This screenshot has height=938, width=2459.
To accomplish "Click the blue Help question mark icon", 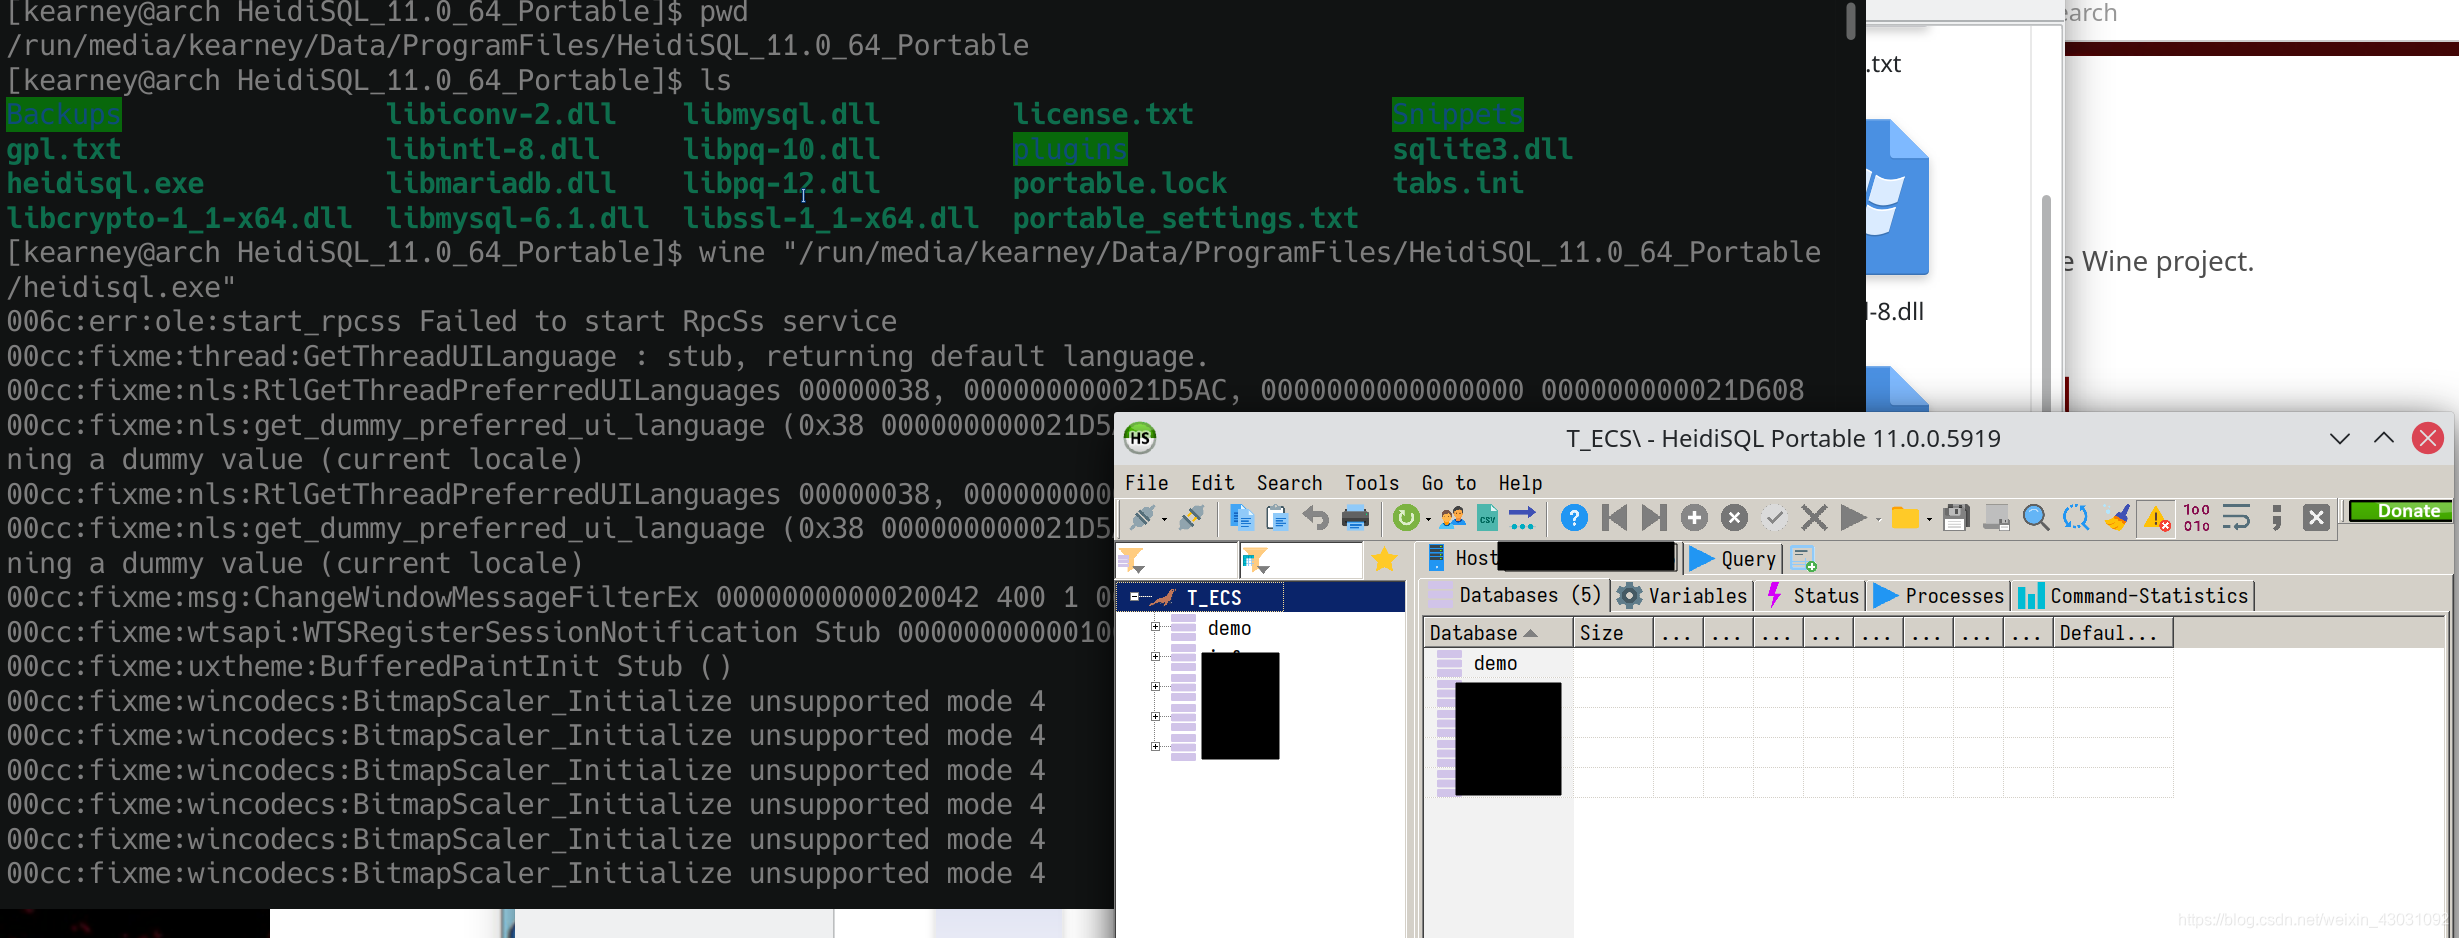I will coord(1574,517).
